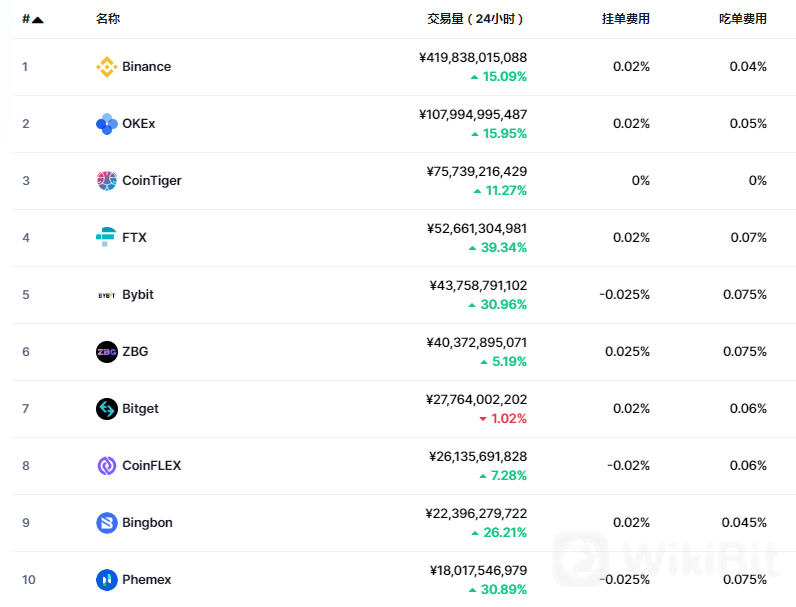The width and height of the screenshot is (796, 607).
Task: Open the CoinFLEX exchange name link
Action: pos(151,466)
